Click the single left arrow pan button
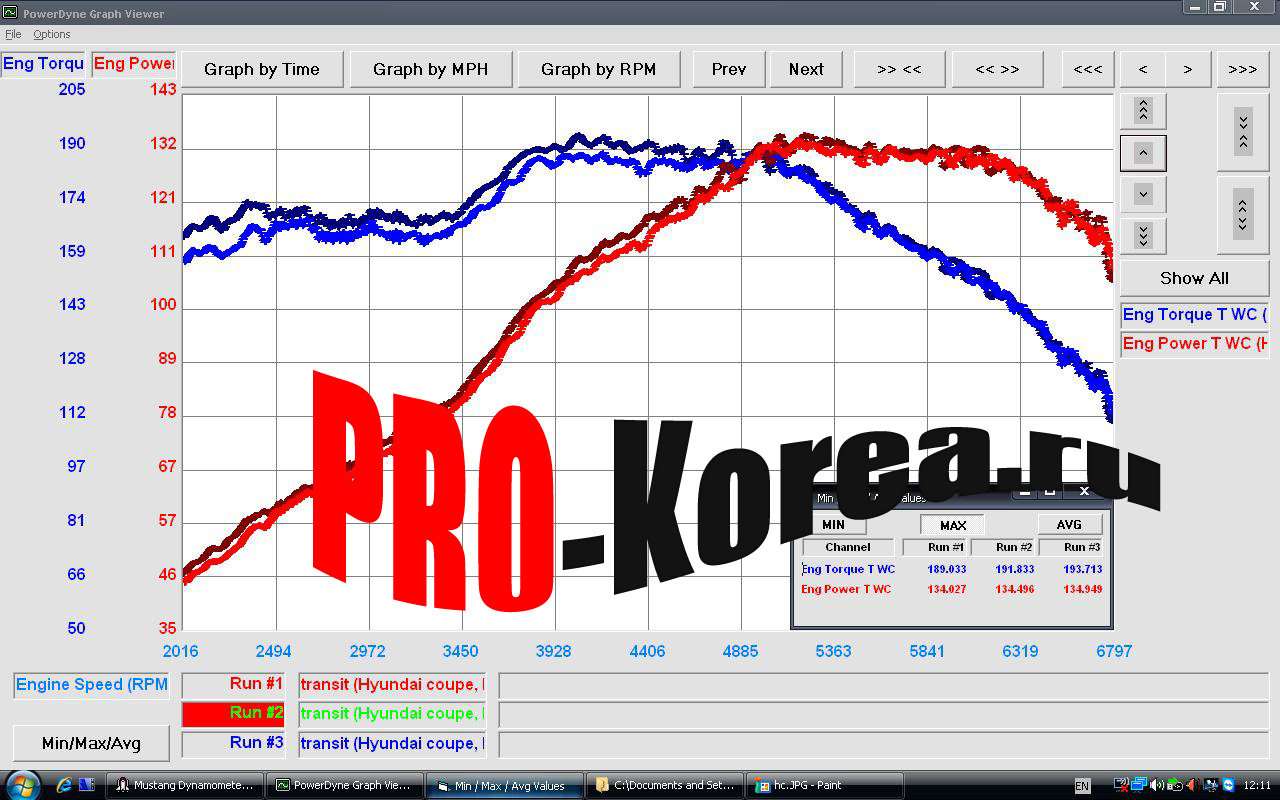The height and width of the screenshot is (800, 1280). pyautogui.click(x=1143, y=69)
